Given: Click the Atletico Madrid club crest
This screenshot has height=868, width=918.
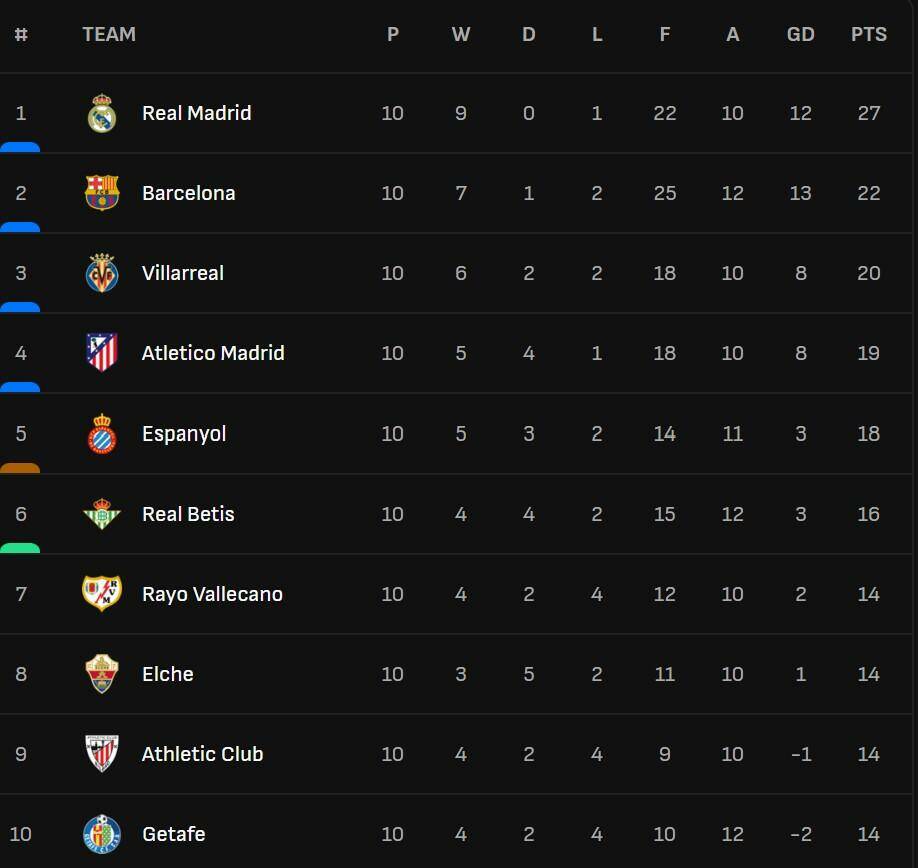Looking at the screenshot, I should (101, 353).
